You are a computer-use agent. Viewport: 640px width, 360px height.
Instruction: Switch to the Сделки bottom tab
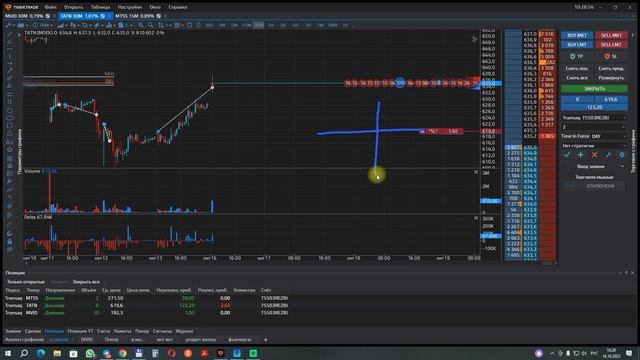point(33,331)
